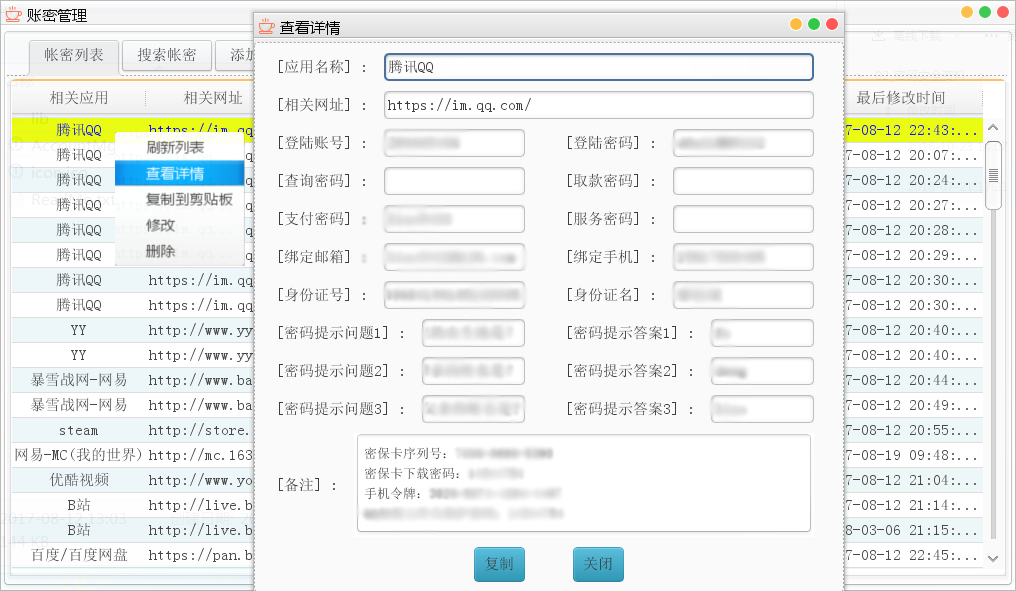This screenshot has width=1016, height=591.
Task: Switch to the 搜索帐密 tab
Action: point(167,55)
